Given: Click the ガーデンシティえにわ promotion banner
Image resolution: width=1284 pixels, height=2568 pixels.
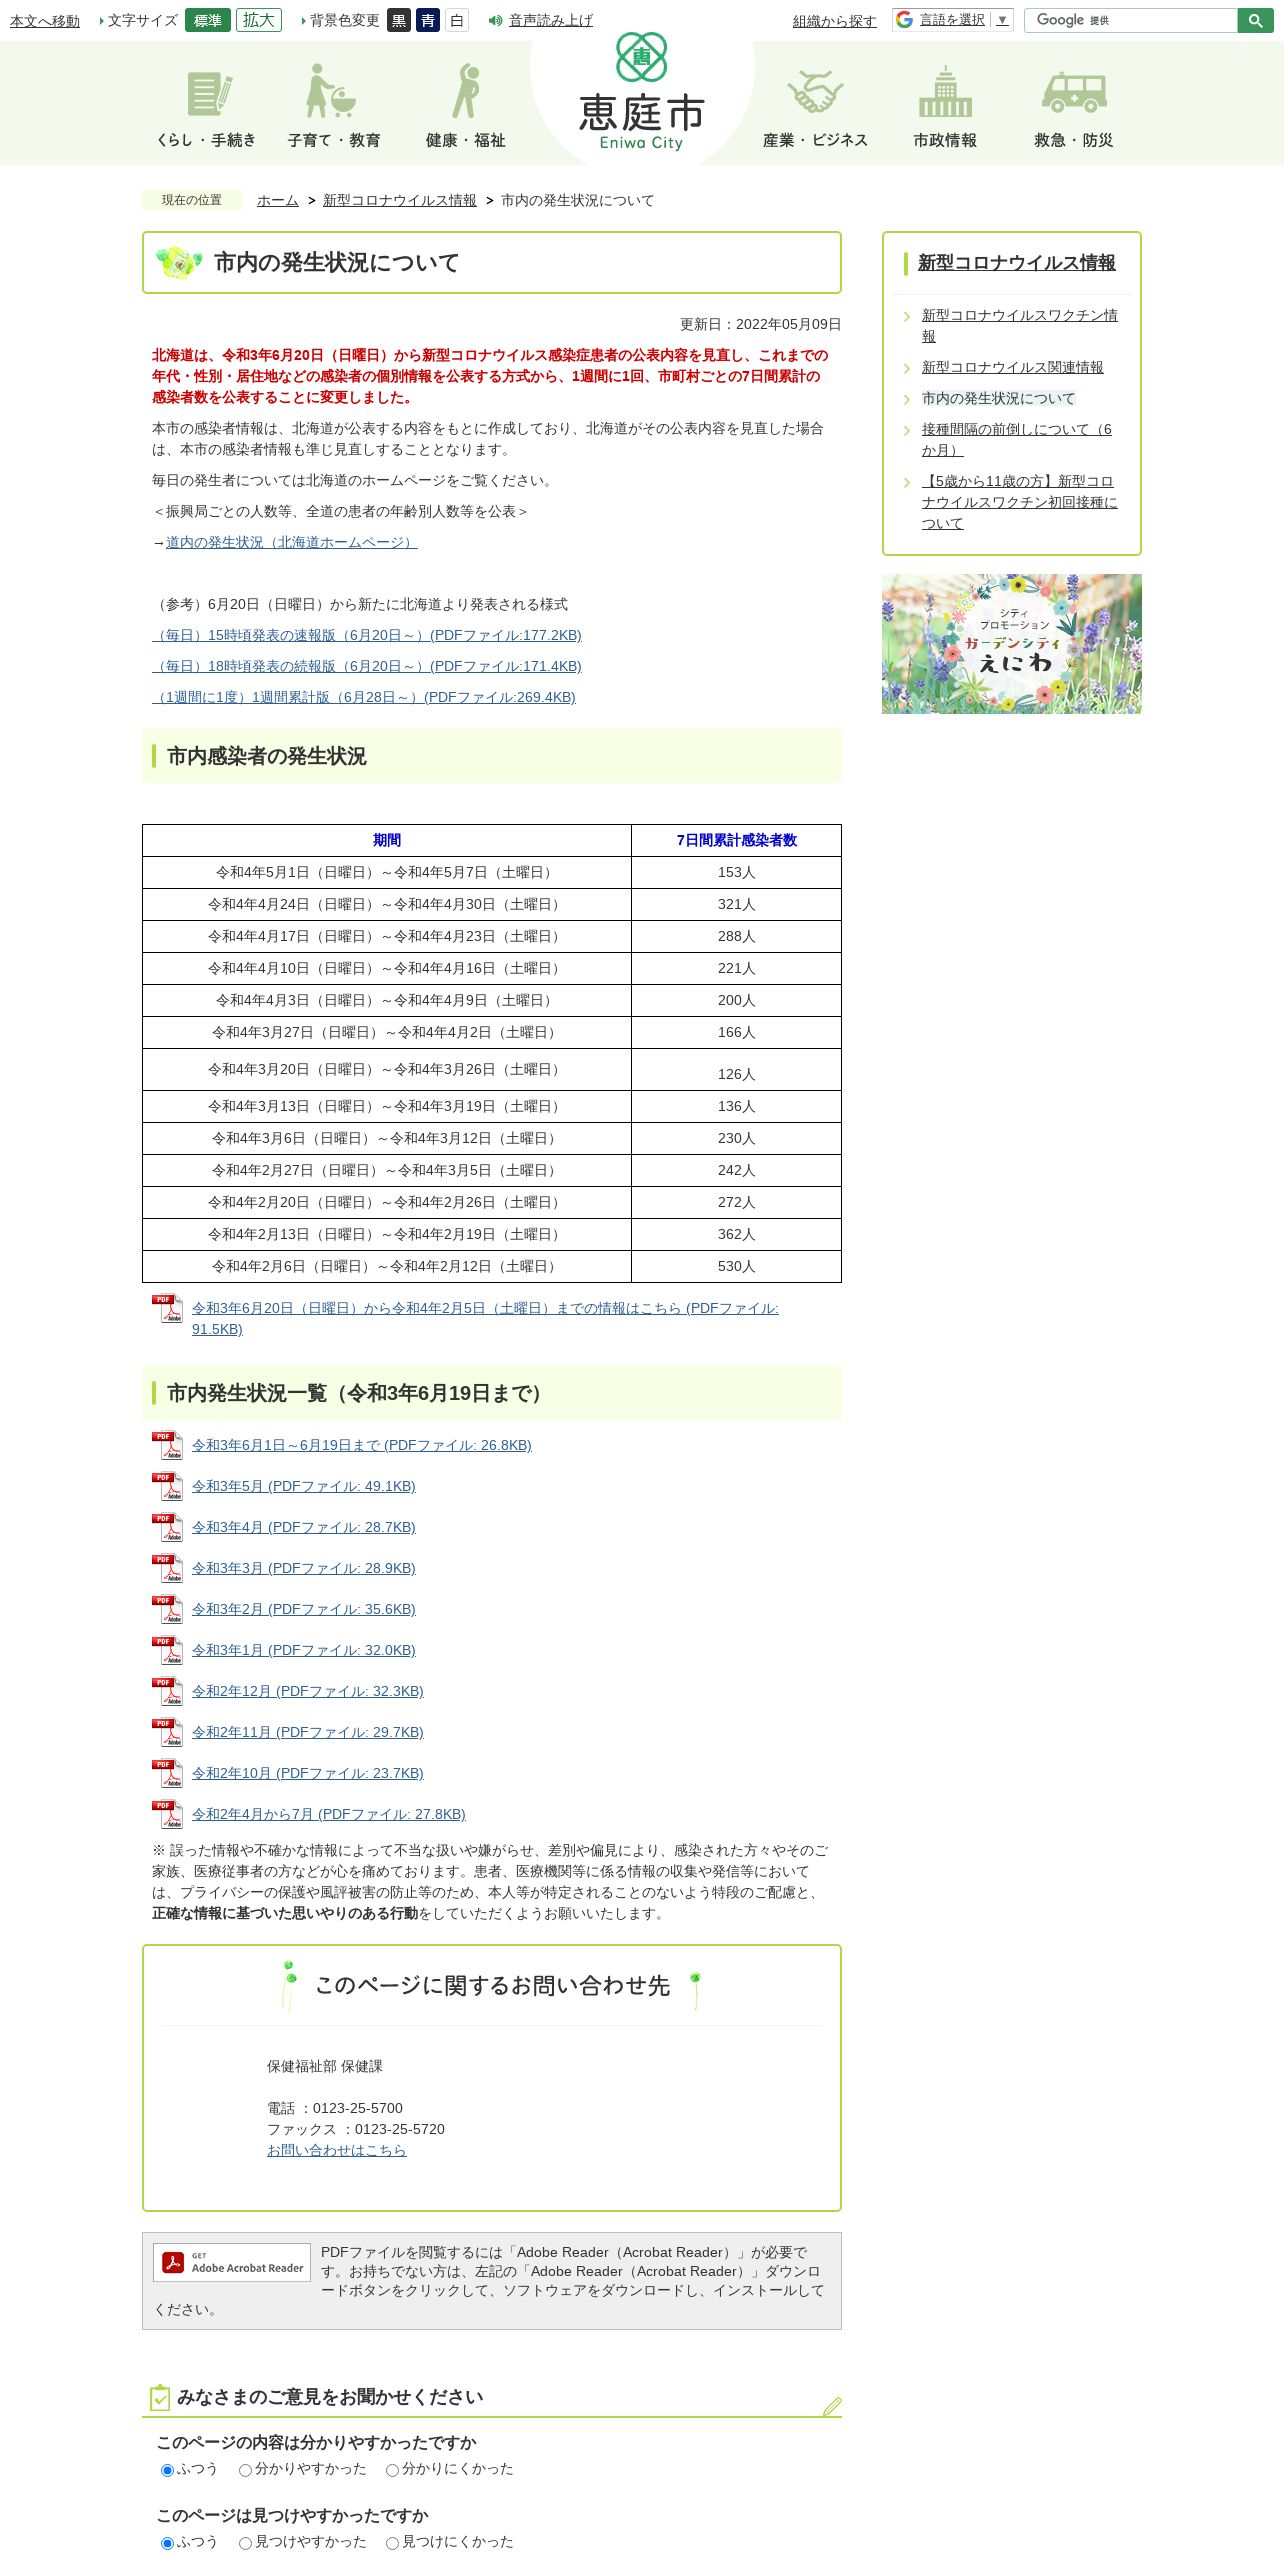Looking at the screenshot, I should pos(1012,644).
